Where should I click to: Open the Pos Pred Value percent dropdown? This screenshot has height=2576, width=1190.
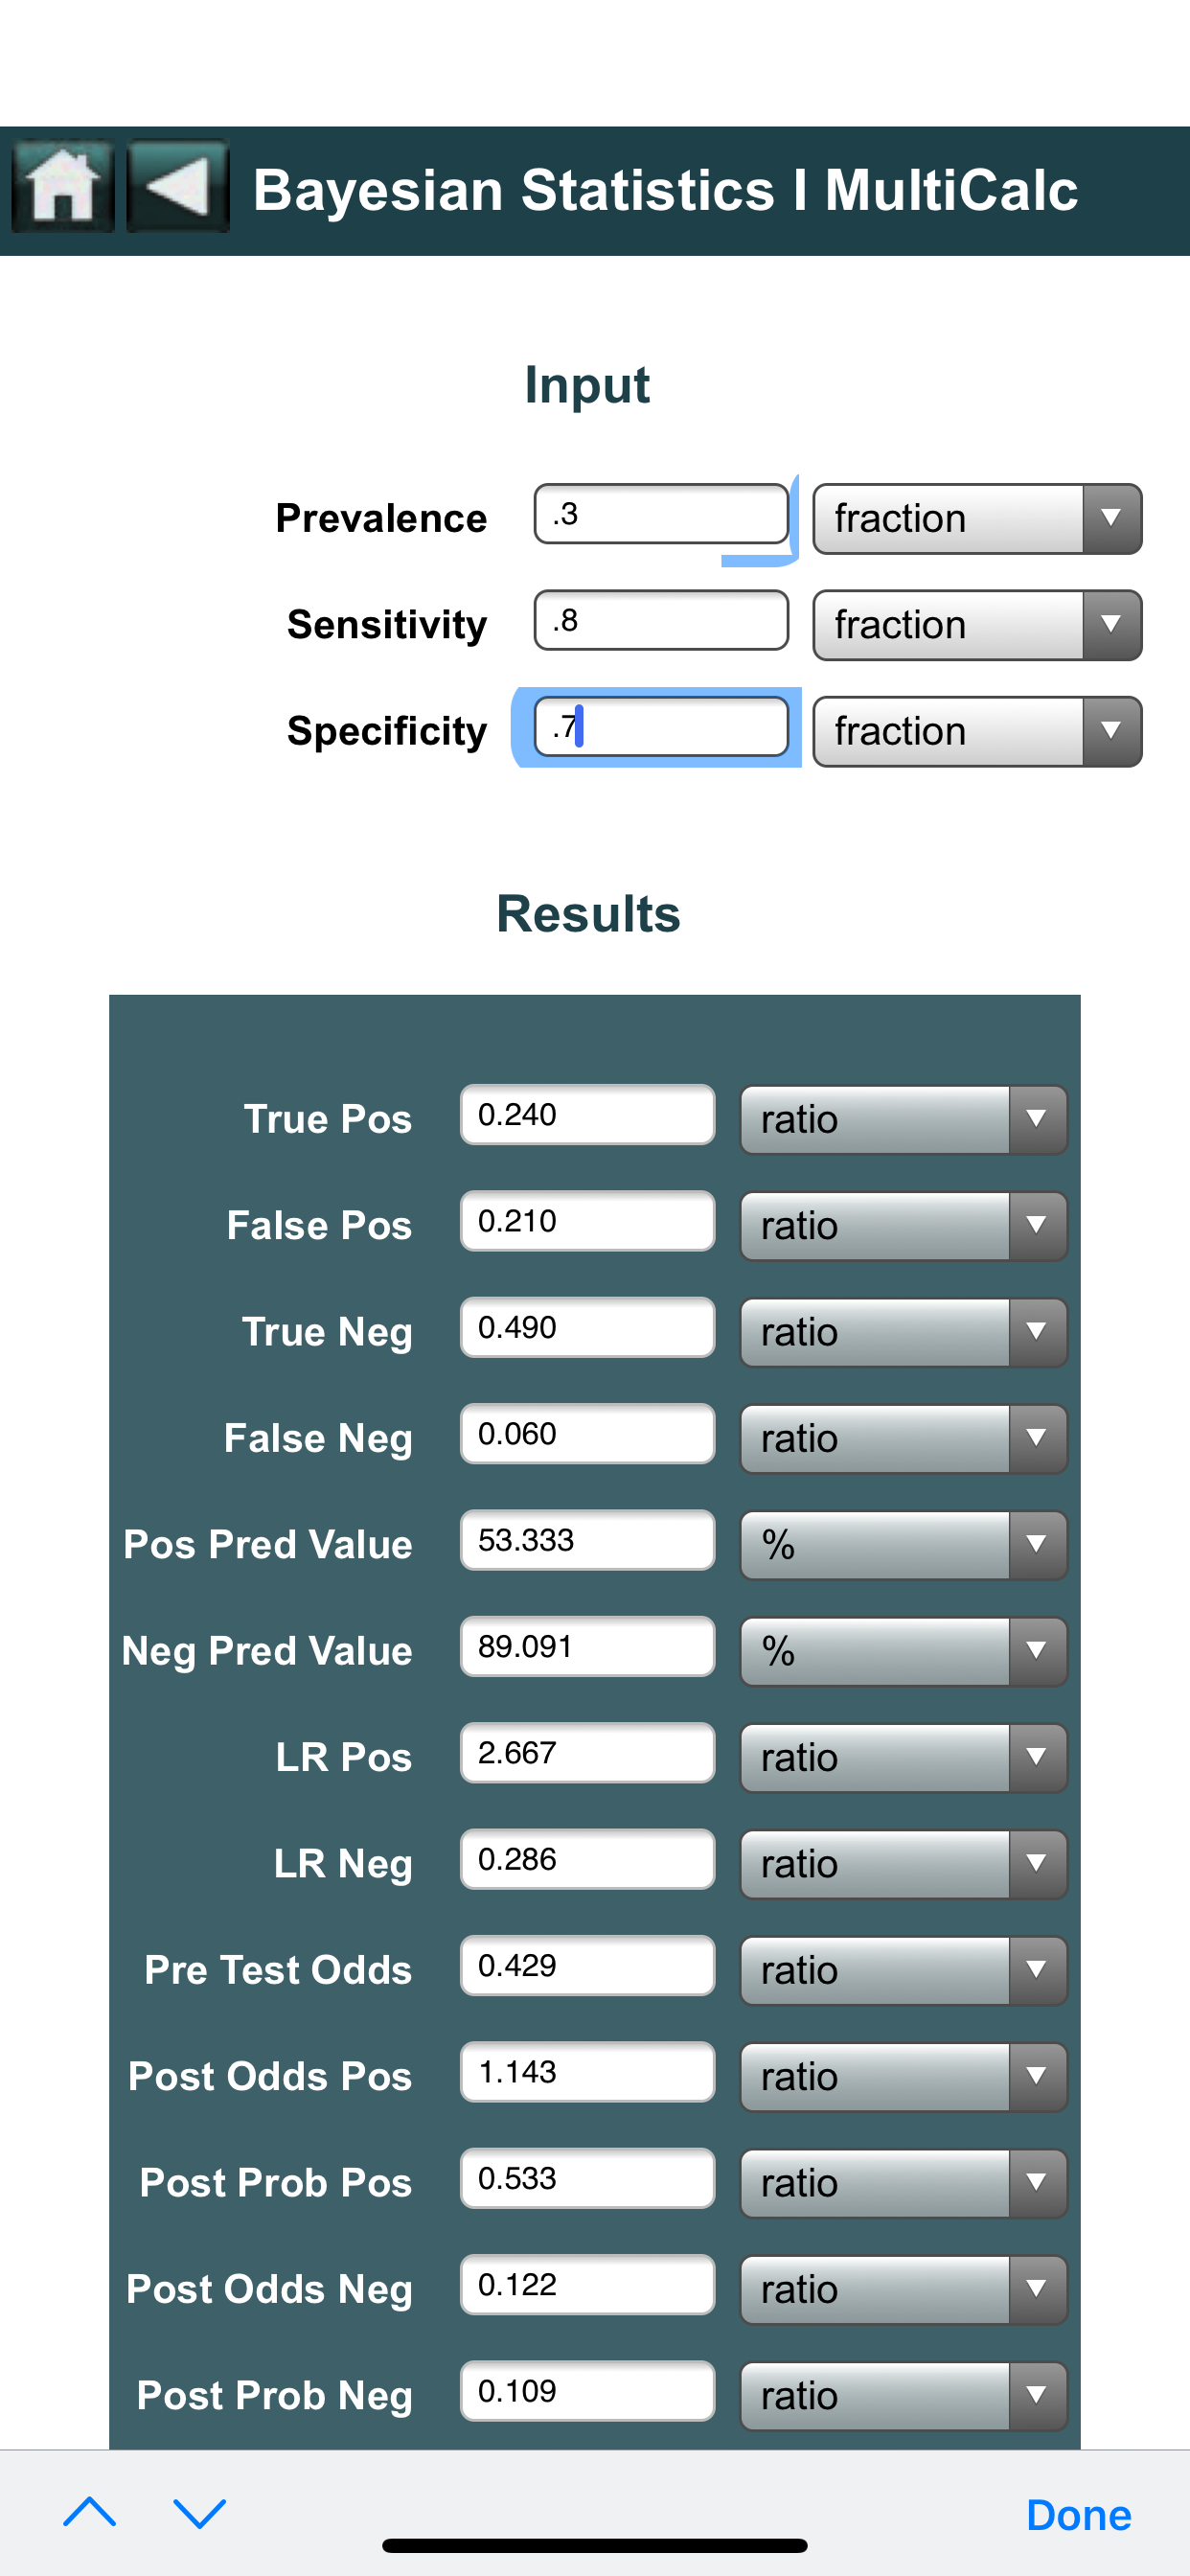click(903, 1545)
